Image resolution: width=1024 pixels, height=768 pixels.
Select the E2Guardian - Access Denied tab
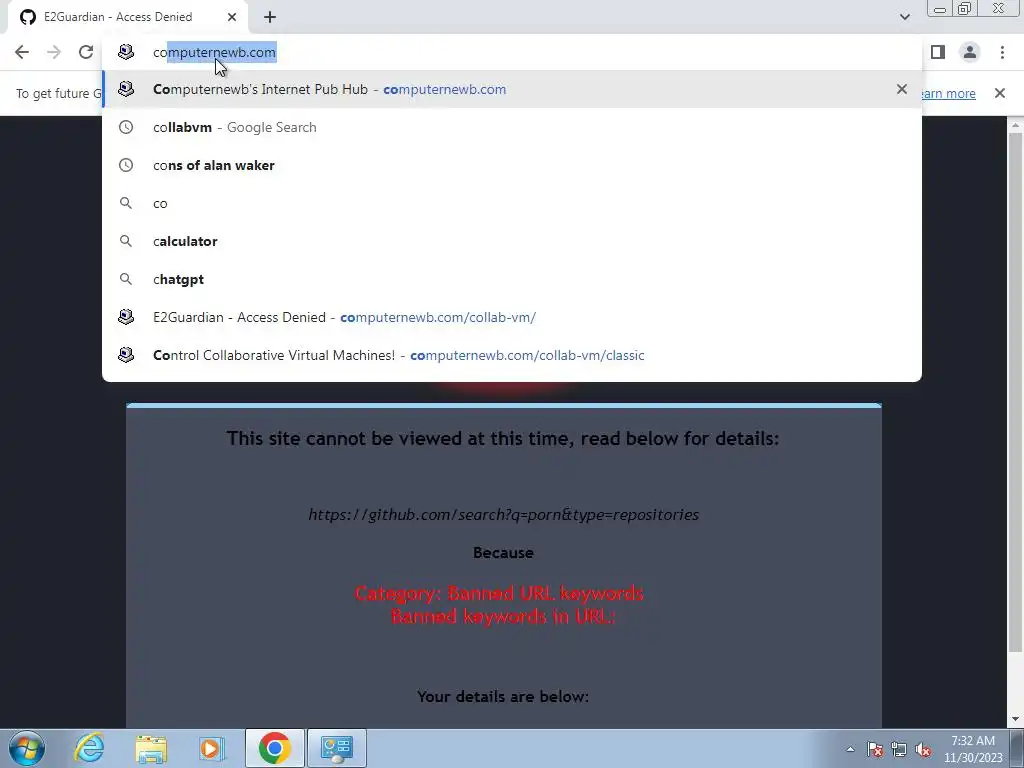pyautogui.click(x=128, y=18)
